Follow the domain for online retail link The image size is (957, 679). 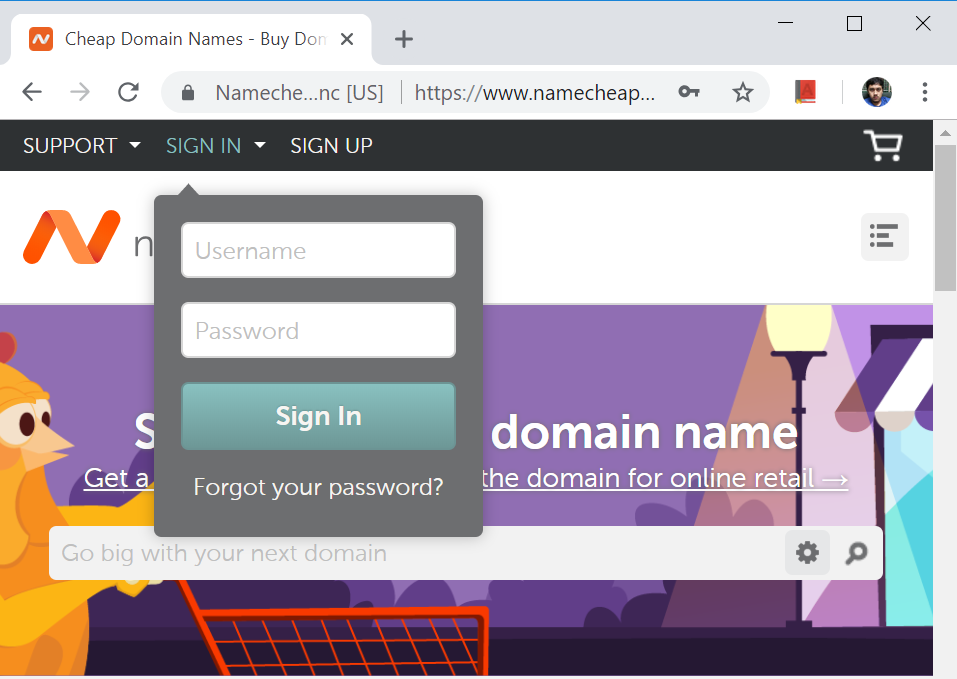click(663, 478)
